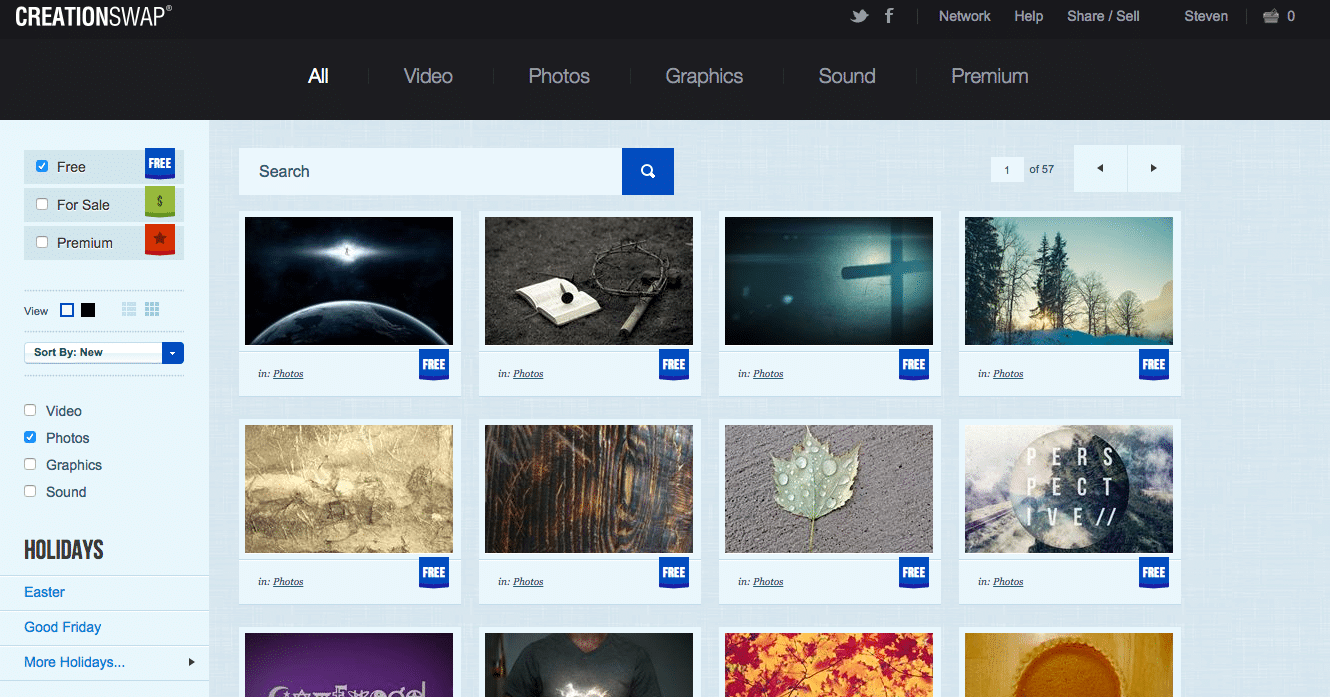Open the leaf with water droplets thumbnail
1330x697 pixels.
tap(829, 489)
